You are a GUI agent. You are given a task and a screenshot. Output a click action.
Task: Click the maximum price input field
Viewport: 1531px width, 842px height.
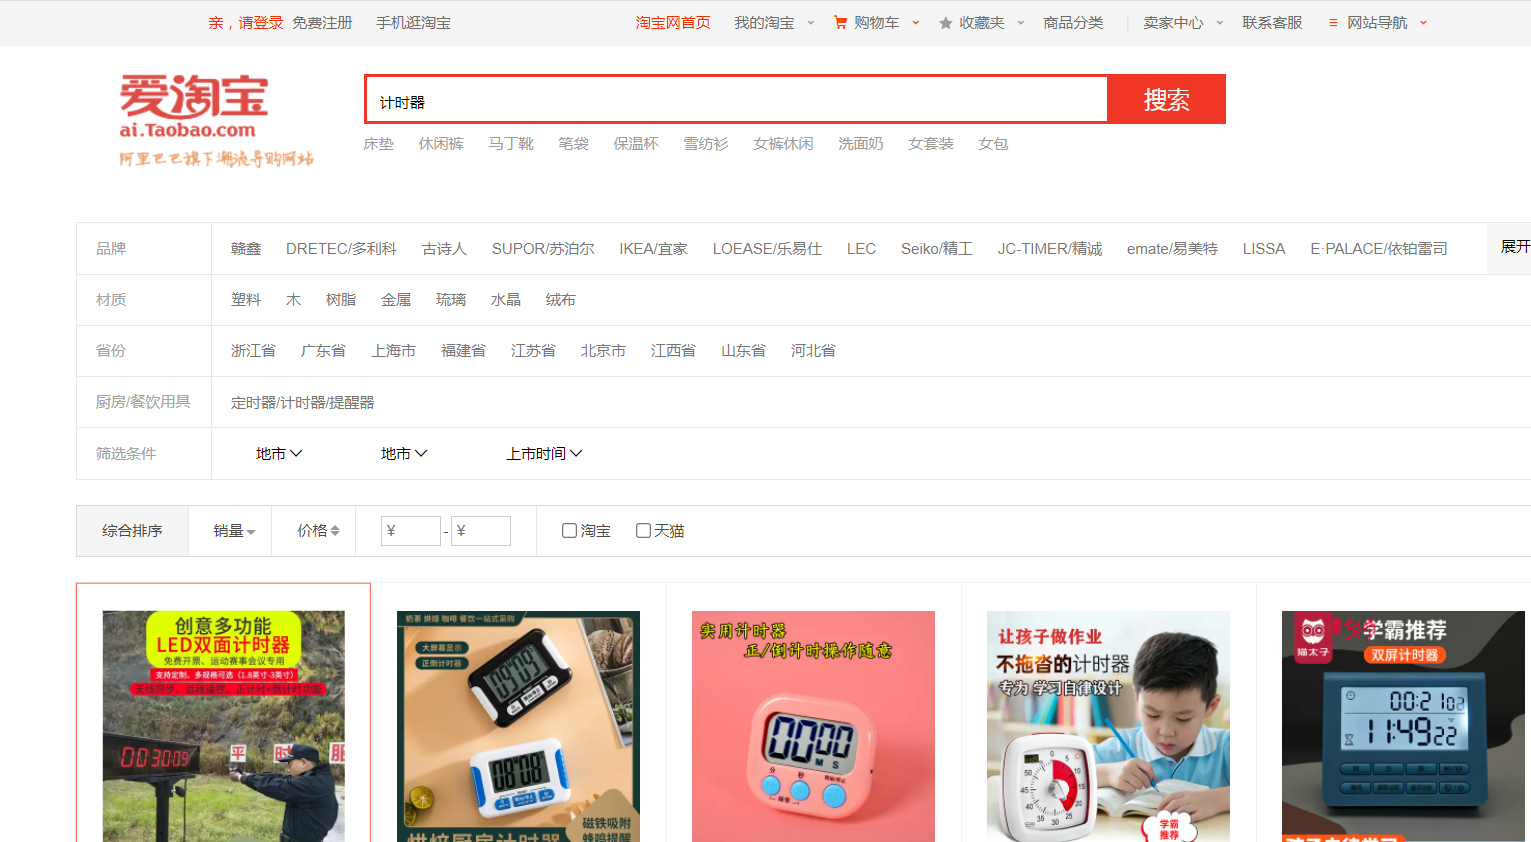(x=481, y=531)
